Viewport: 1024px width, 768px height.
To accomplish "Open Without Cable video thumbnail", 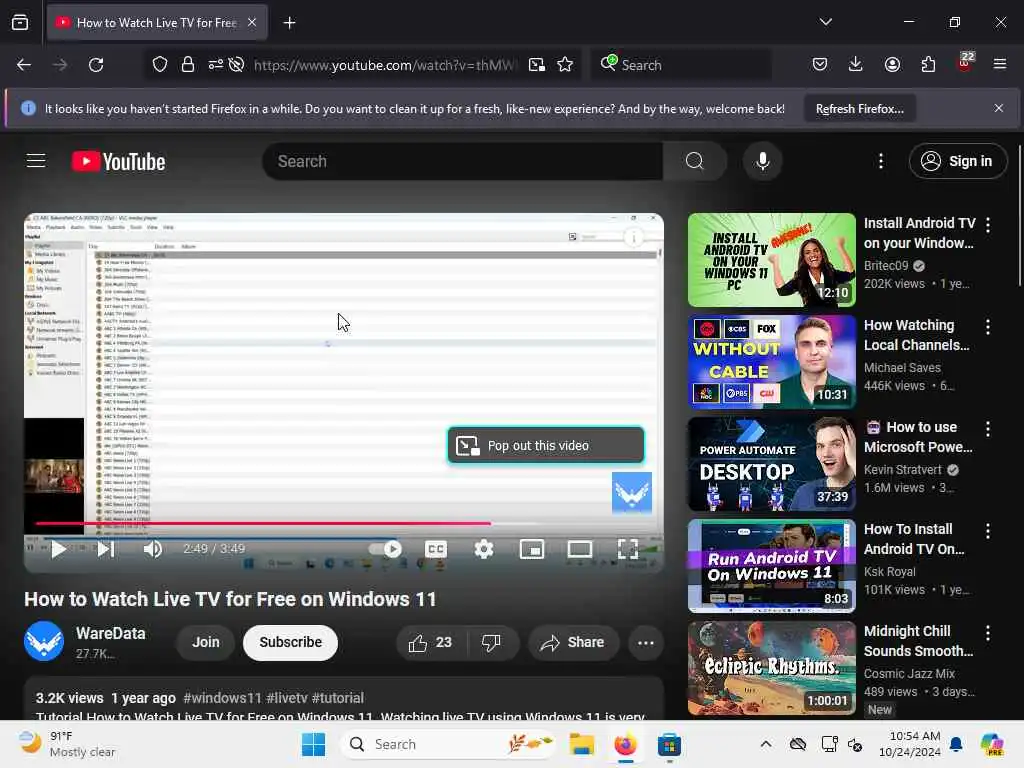I will click(x=771, y=362).
